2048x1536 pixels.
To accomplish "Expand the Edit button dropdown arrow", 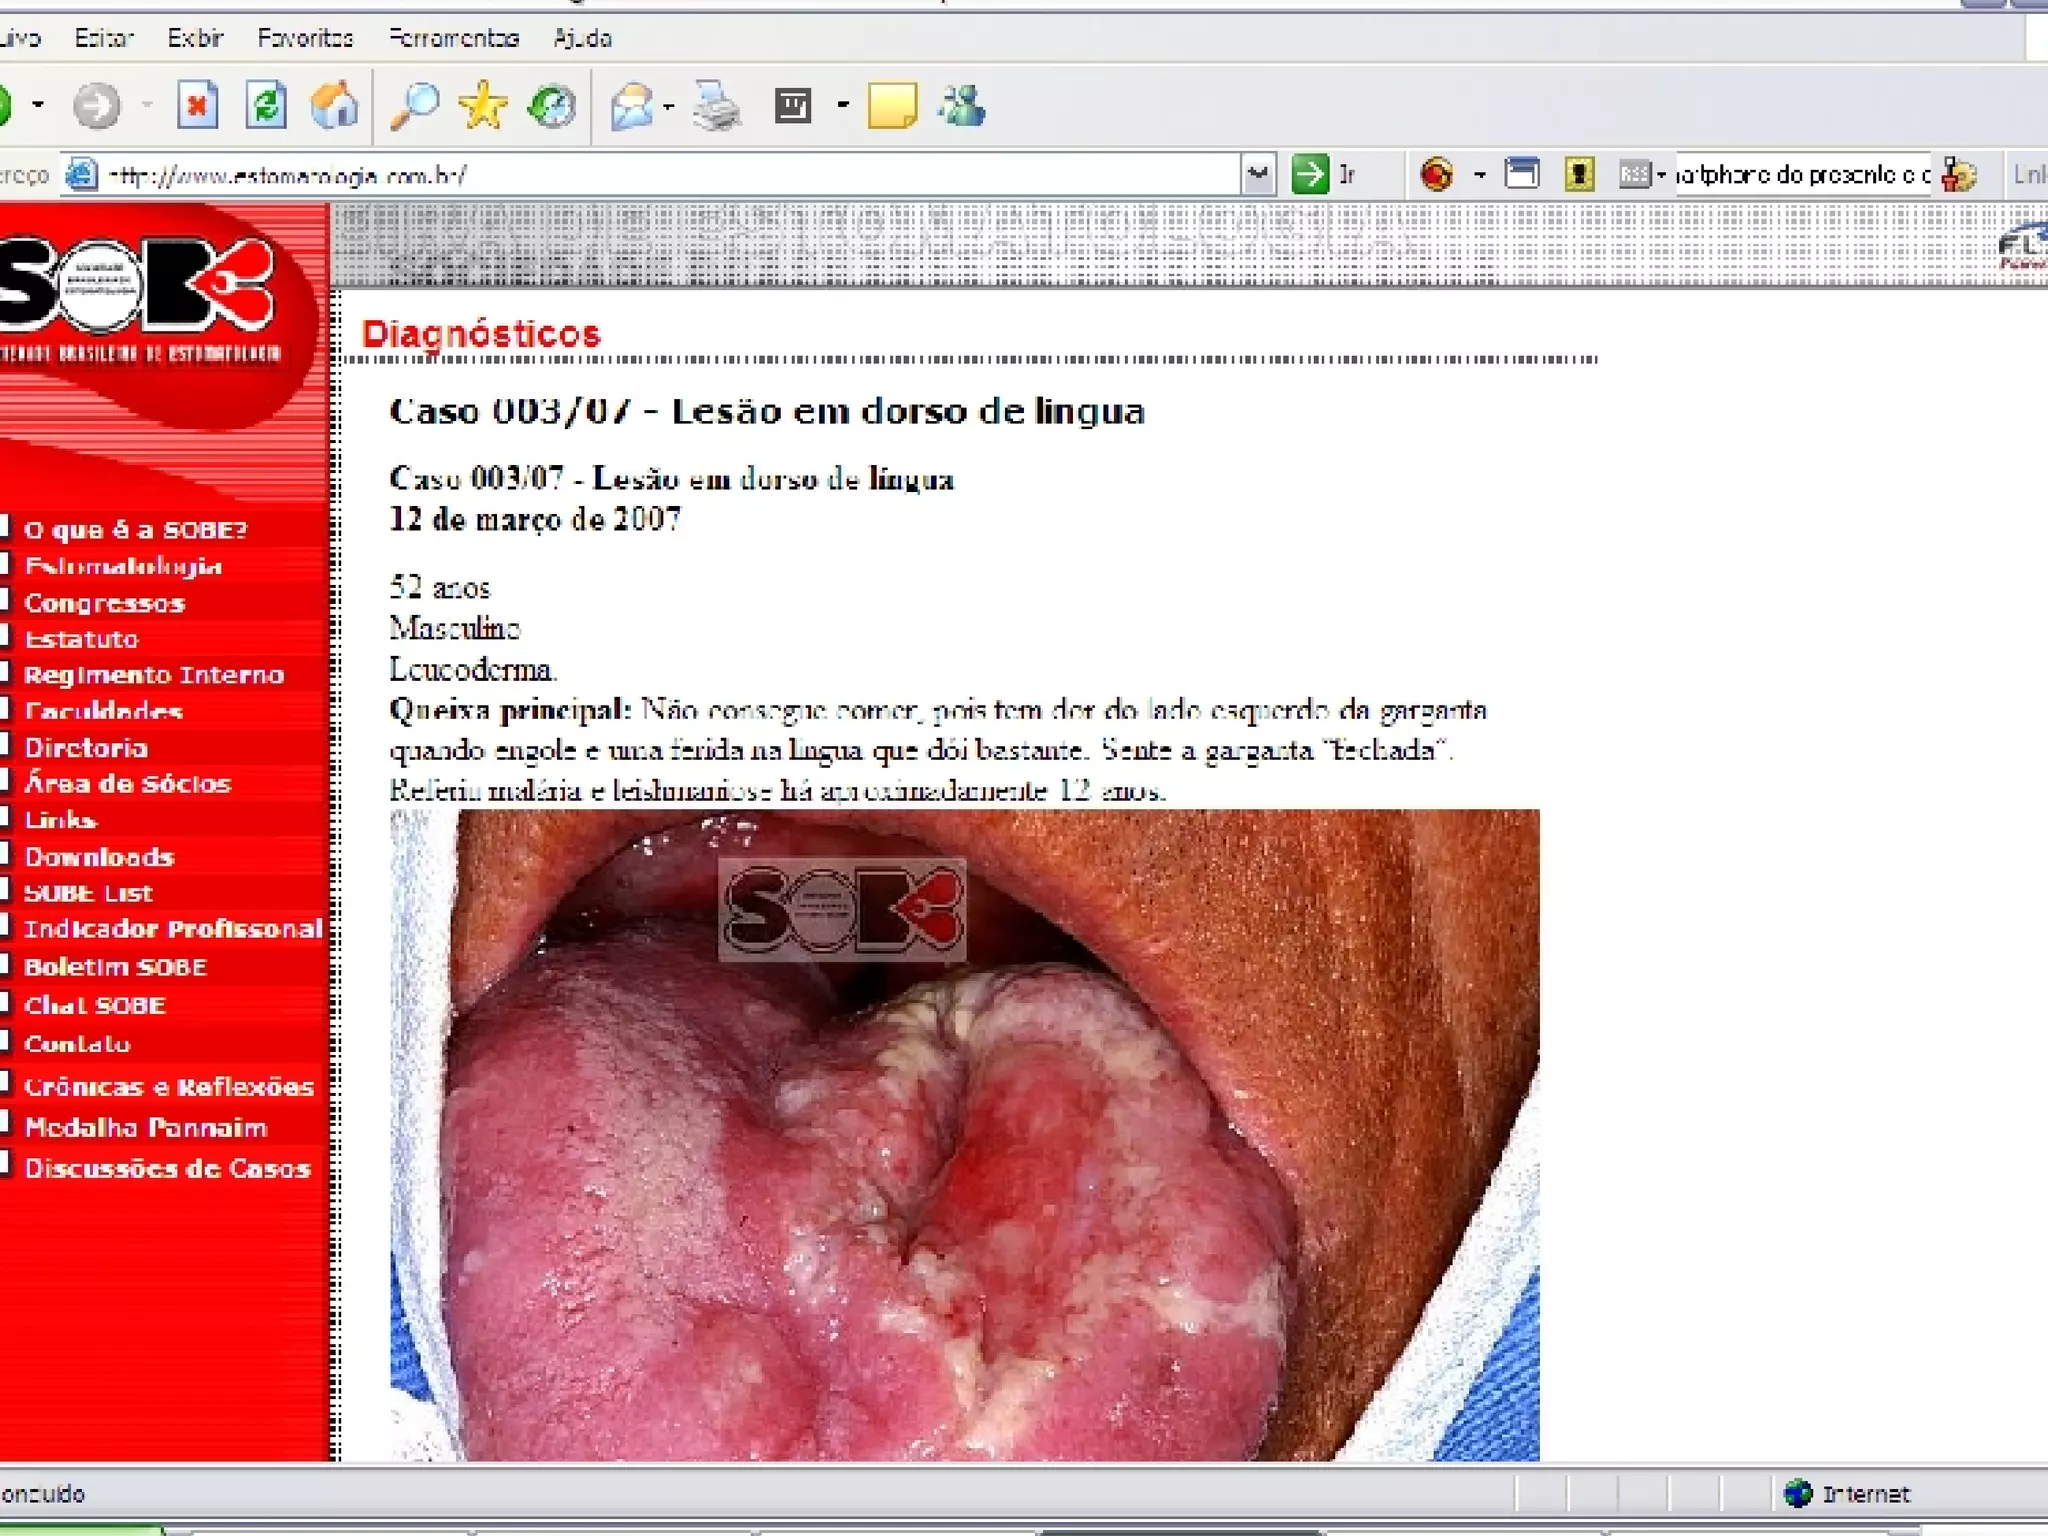I will [843, 106].
